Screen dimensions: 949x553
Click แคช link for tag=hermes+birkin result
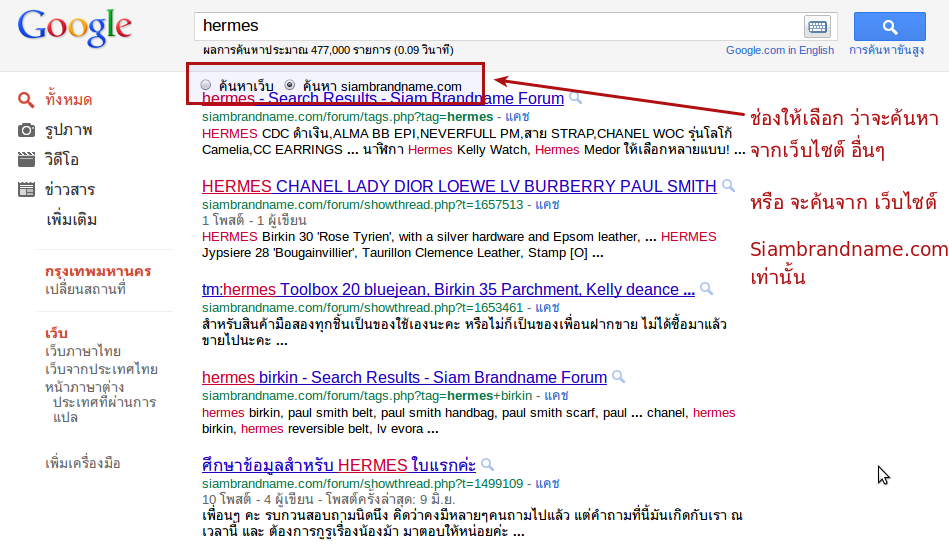[556, 396]
